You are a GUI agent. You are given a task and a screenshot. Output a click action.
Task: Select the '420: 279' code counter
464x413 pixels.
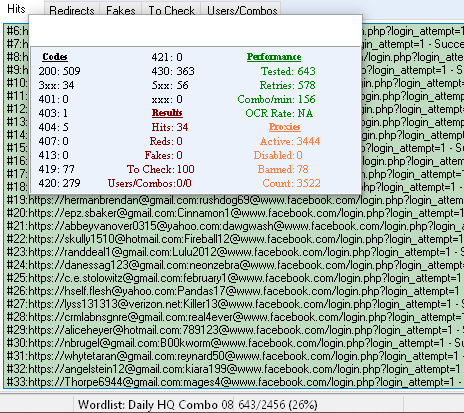click(x=59, y=183)
